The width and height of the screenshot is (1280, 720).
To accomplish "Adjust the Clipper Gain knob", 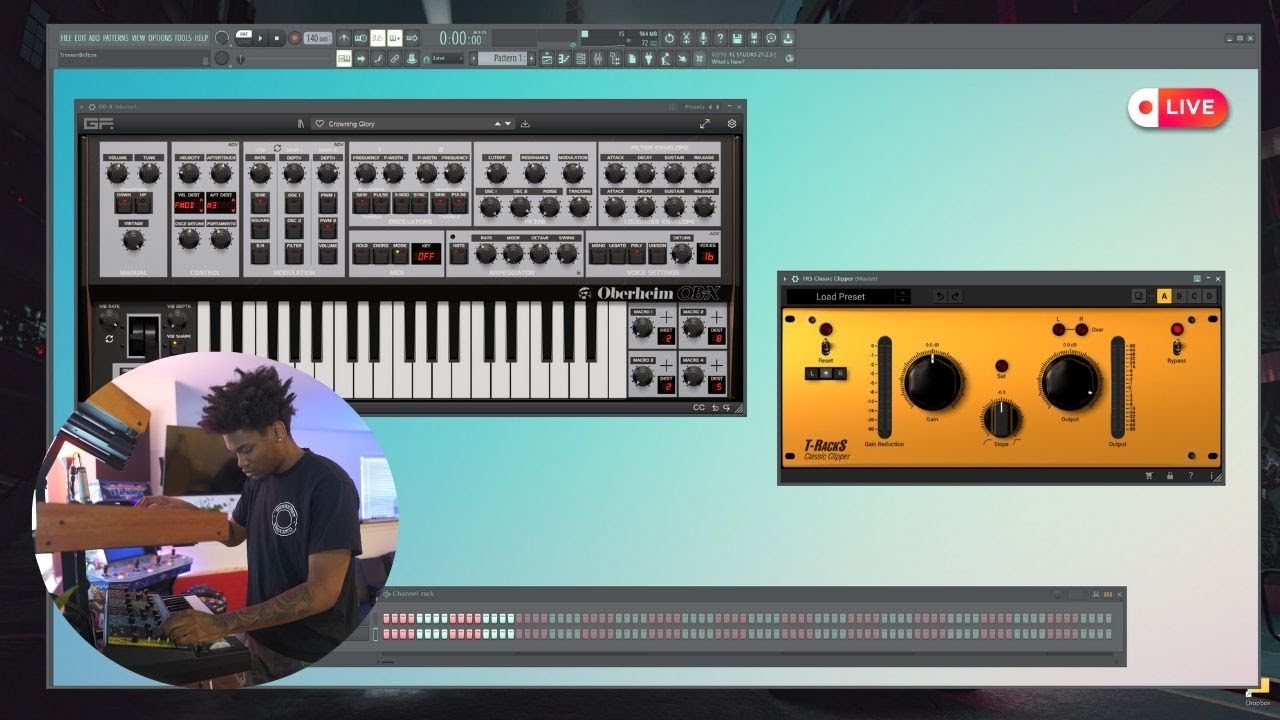I will 933,382.
